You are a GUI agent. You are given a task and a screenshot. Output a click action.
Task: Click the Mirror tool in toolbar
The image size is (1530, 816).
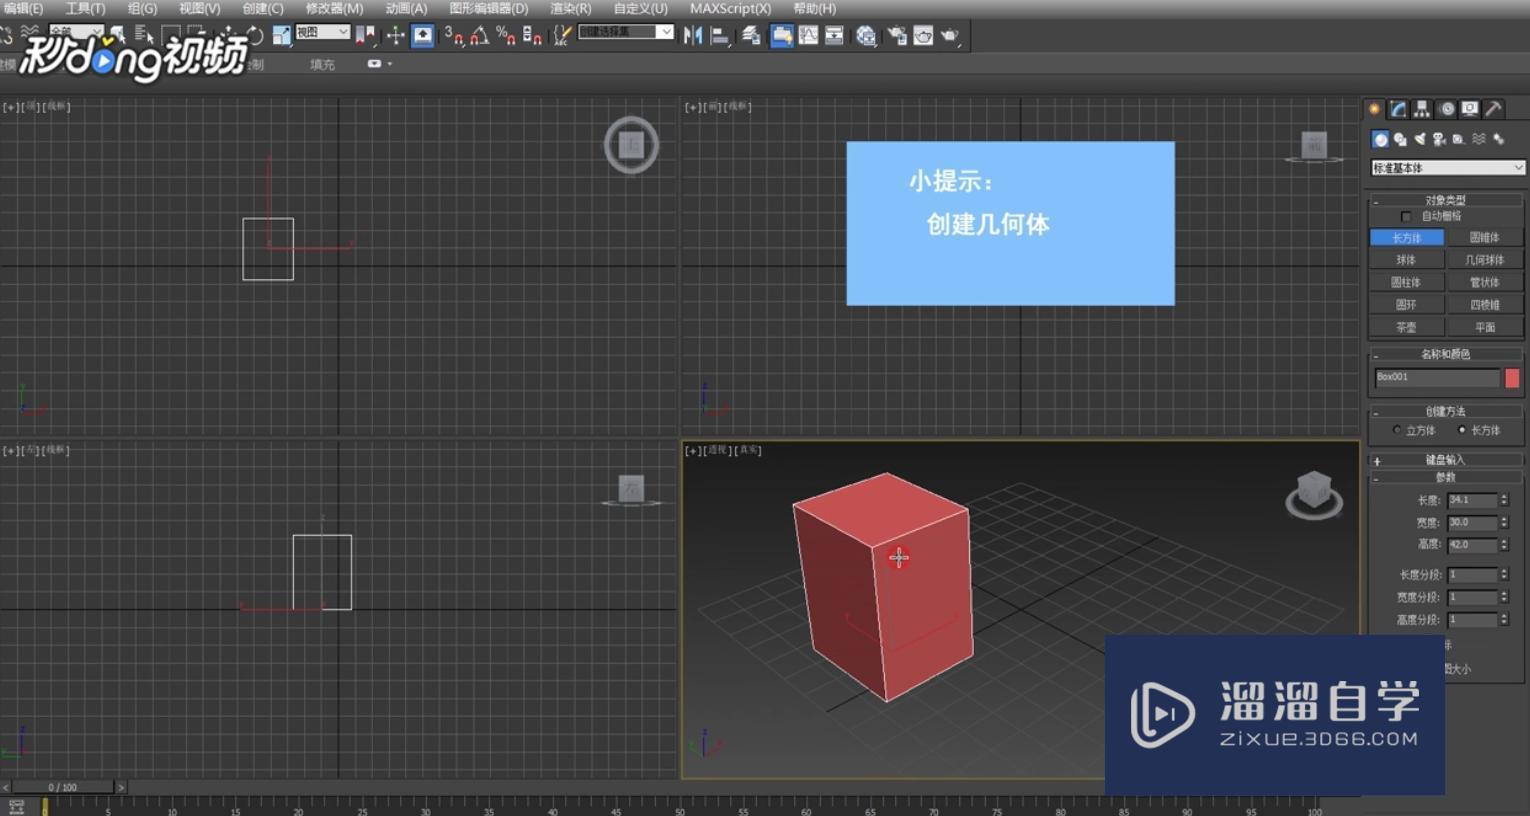click(x=693, y=36)
